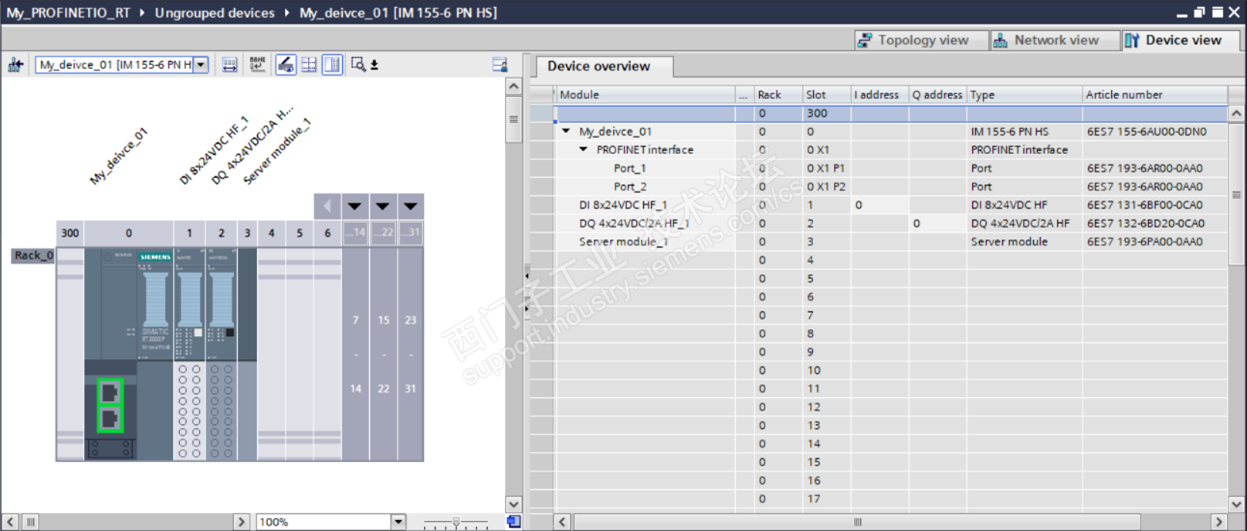Click the overview navigation icon beside zoom slider

click(x=514, y=522)
